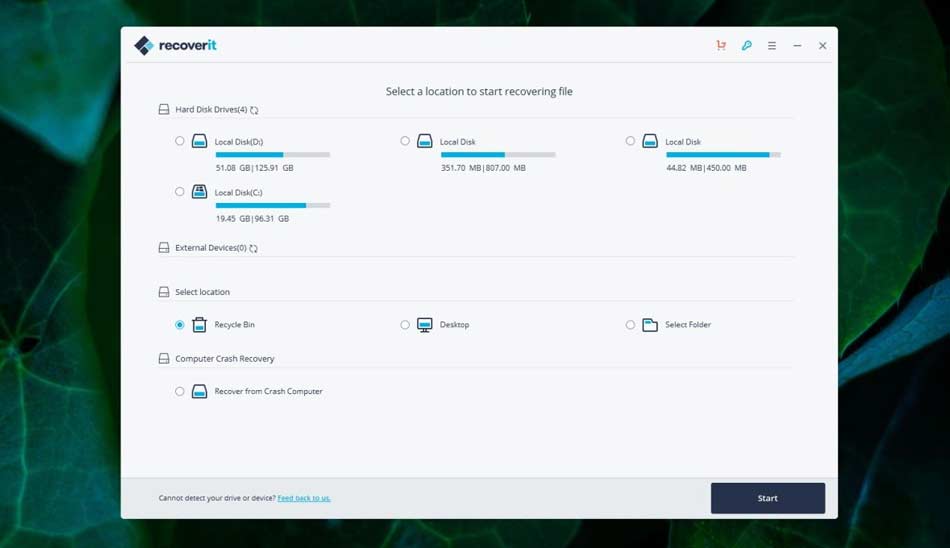Viewport: 950px width, 548px height.
Task: Click the Local Disk(C:) usage bar
Action: [x=273, y=206]
